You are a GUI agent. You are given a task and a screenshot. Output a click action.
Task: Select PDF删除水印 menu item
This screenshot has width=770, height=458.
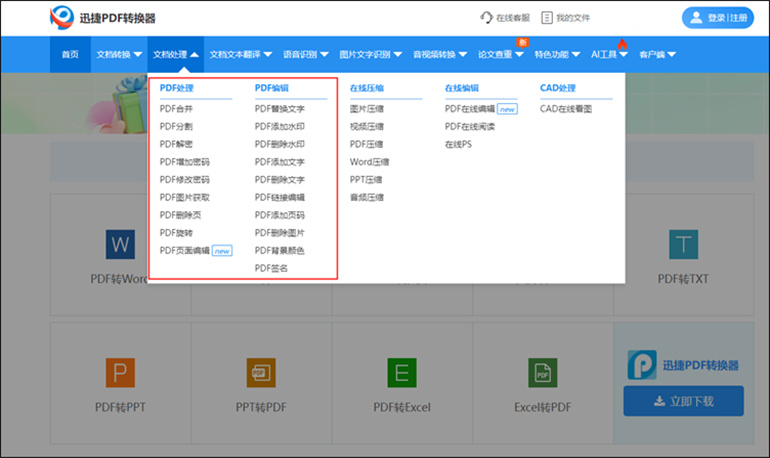[x=279, y=144]
